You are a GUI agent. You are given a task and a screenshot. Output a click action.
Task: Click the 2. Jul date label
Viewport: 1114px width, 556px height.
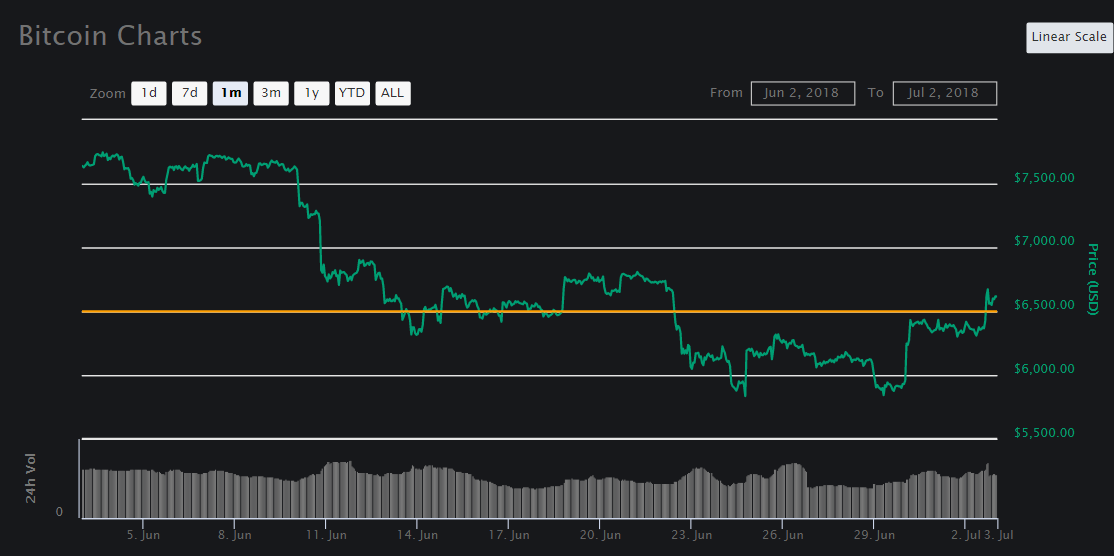tap(965, 534)
